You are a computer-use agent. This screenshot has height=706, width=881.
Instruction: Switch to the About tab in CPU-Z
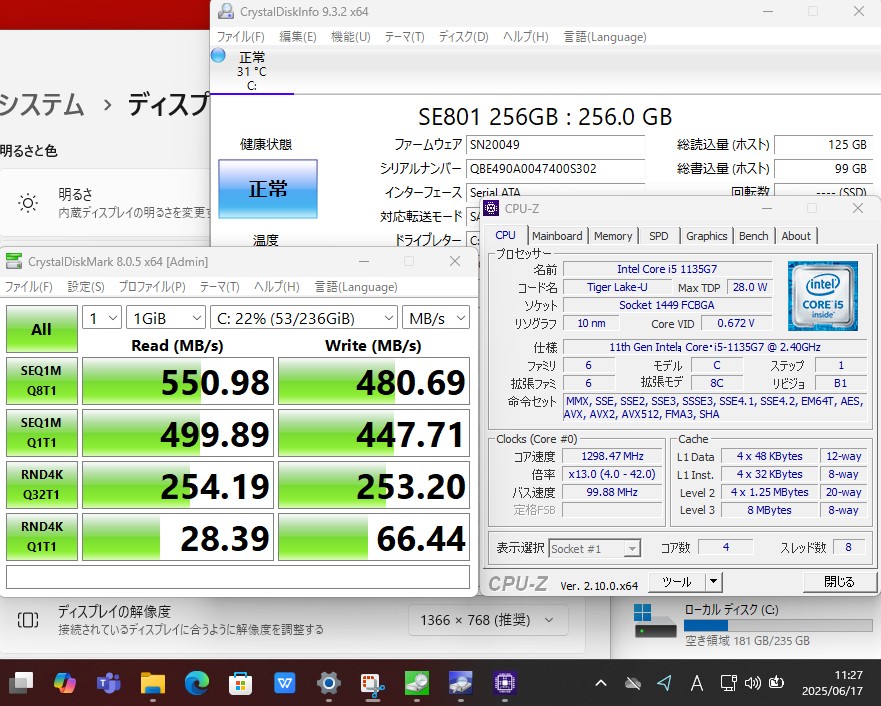tap(796, 236)
